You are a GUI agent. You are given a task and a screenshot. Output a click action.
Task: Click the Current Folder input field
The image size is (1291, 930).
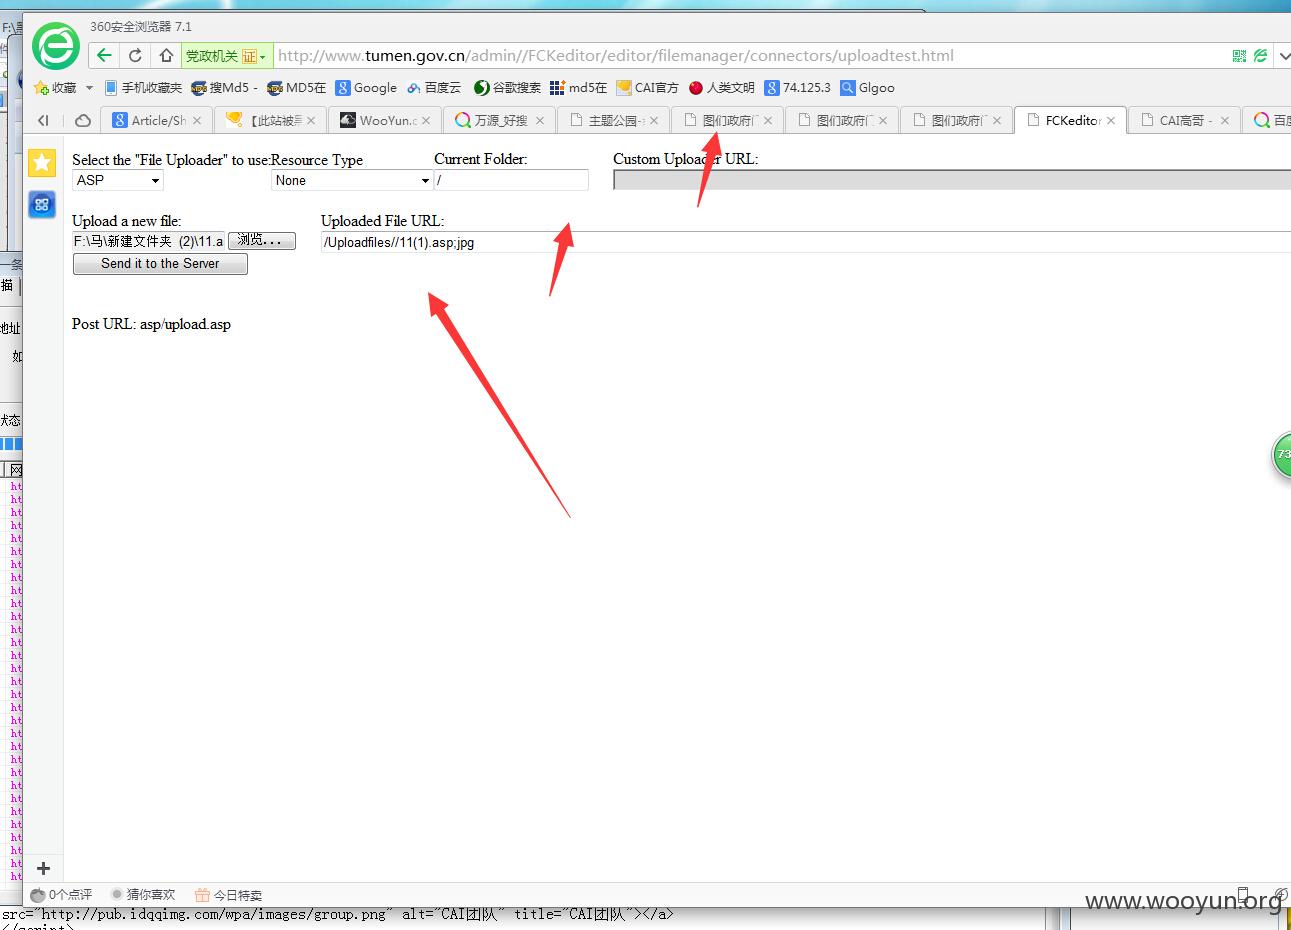coord(511,180)
